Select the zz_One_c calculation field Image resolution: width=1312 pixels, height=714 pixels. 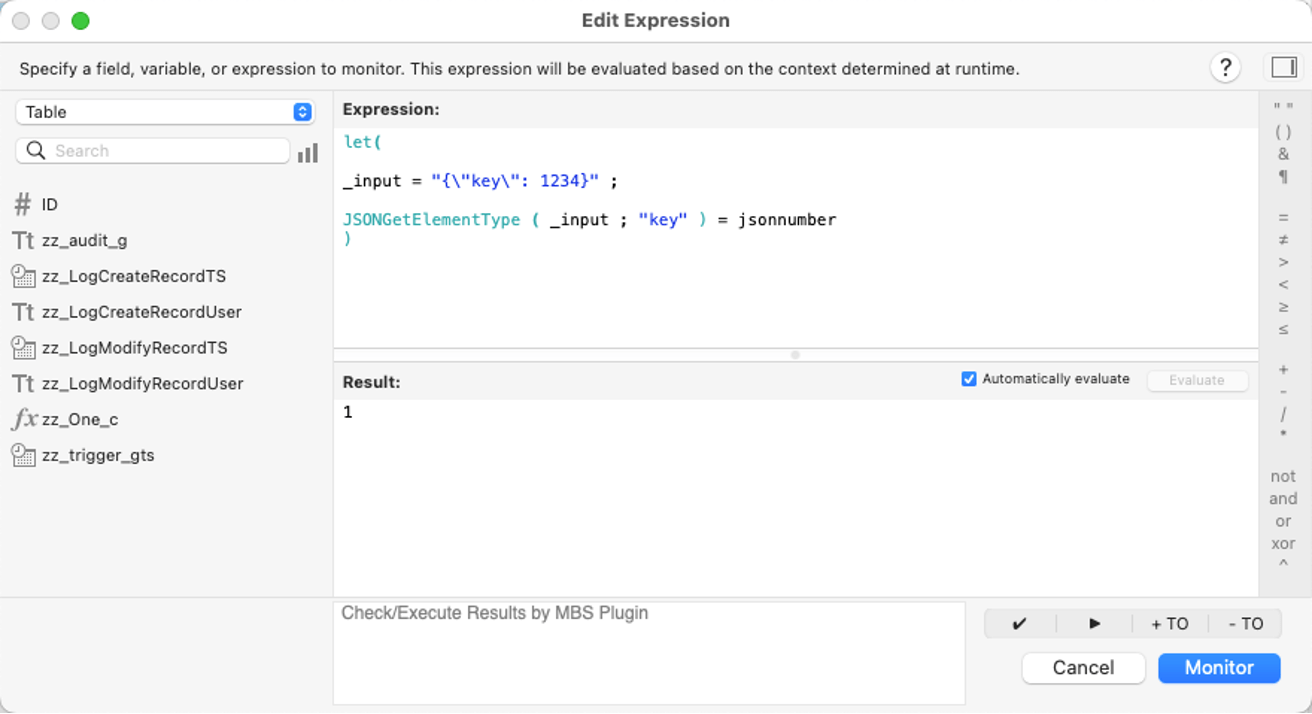coord(80,420)
